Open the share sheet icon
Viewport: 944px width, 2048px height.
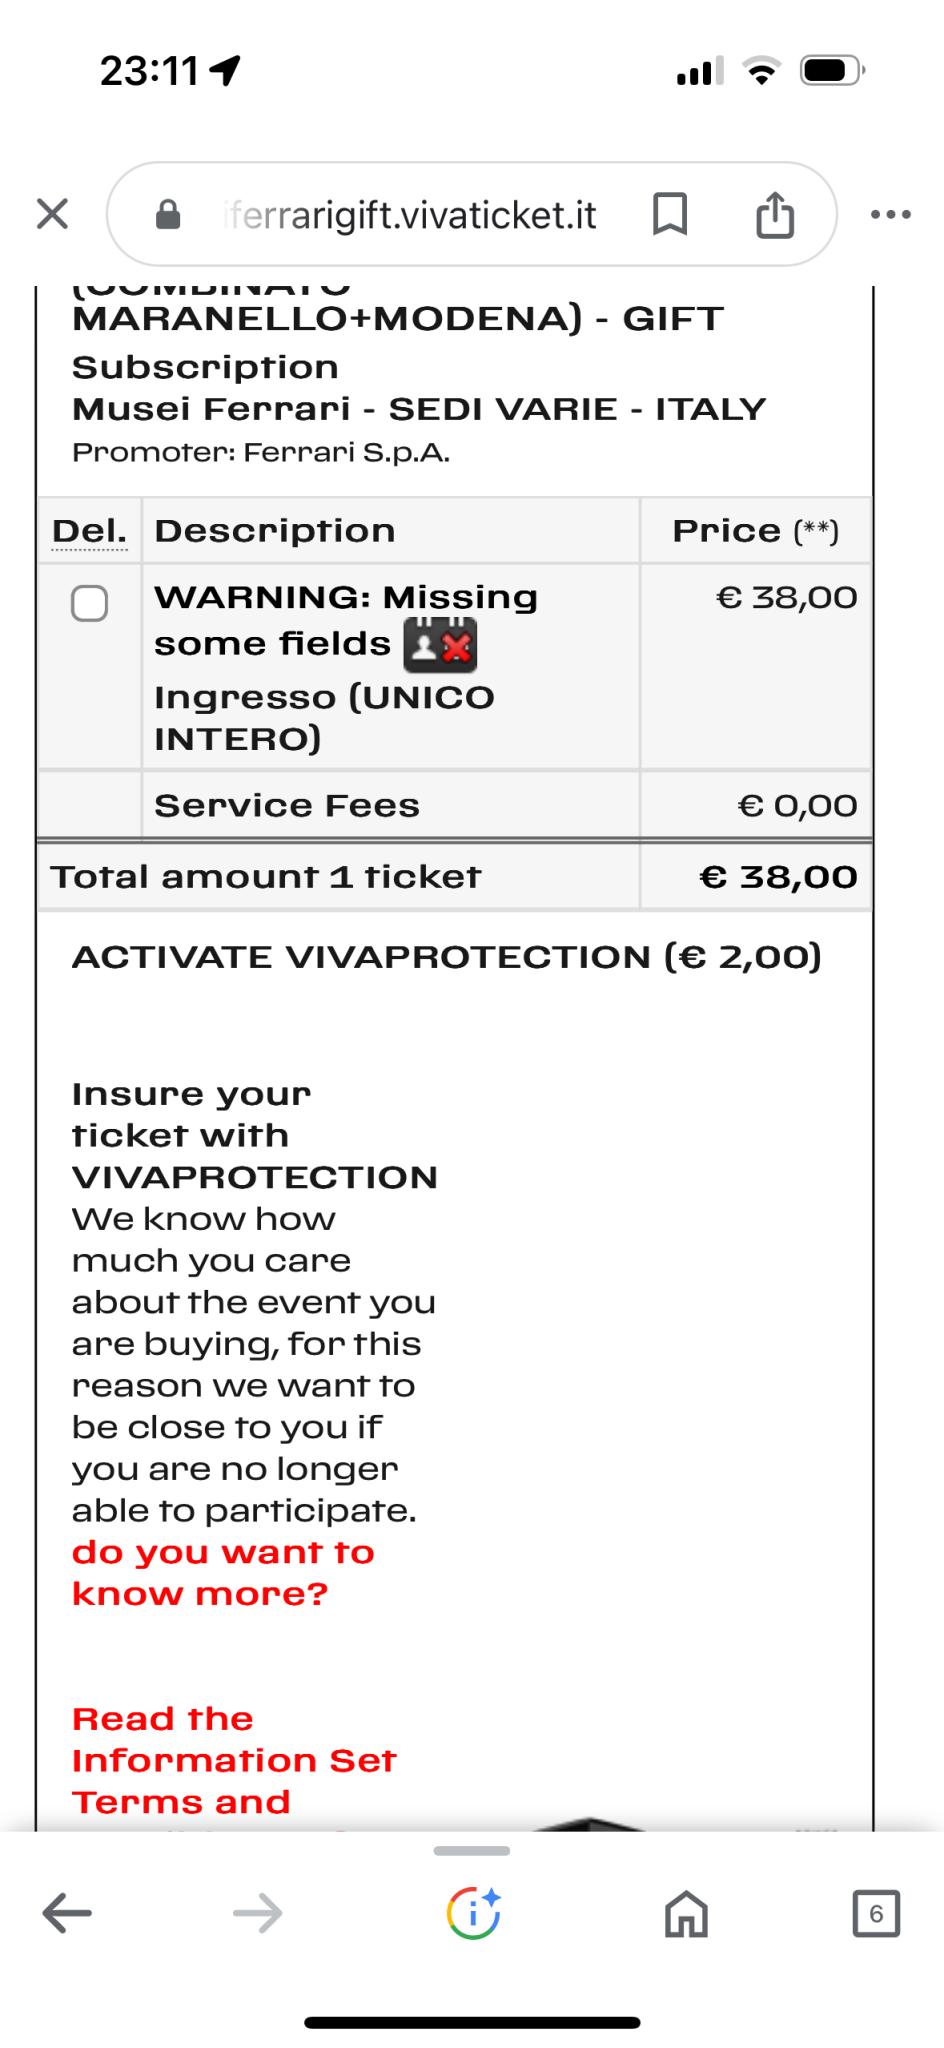(x=775, y=214)
